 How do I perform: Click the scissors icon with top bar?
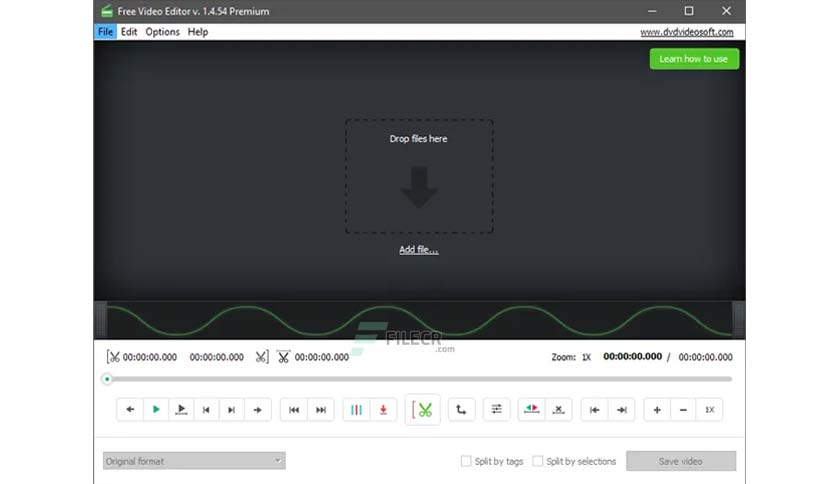(x=283, y=357)
